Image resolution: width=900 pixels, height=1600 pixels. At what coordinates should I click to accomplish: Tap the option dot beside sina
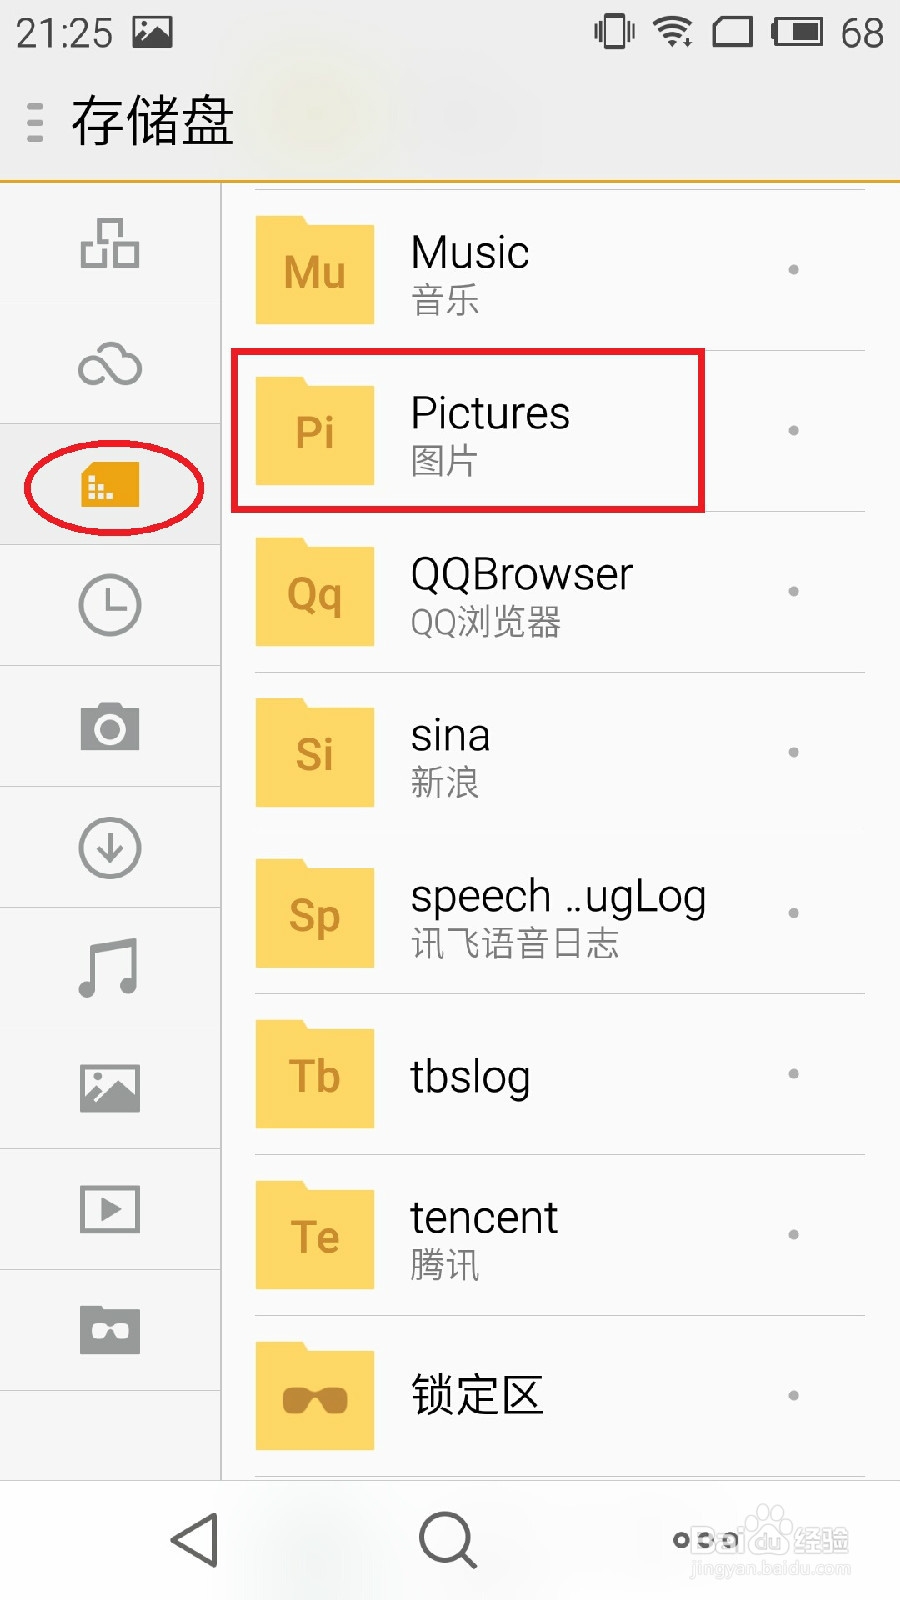[x=793, y=753]
